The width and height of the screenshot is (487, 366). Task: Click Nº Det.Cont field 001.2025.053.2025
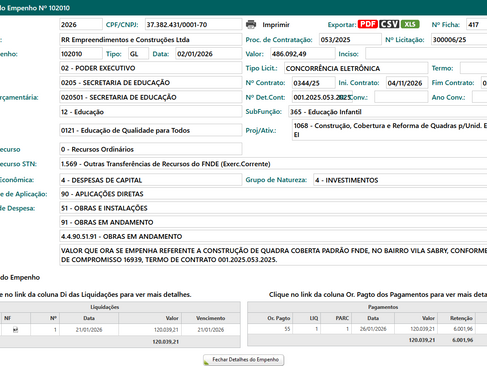[322, 97]
